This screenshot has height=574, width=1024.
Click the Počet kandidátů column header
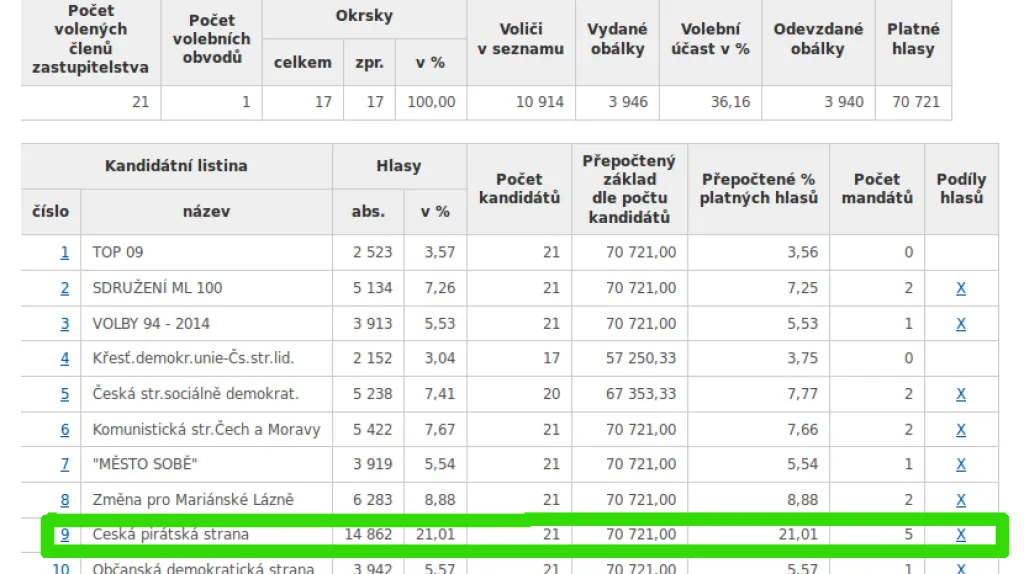tap(519, 189)
